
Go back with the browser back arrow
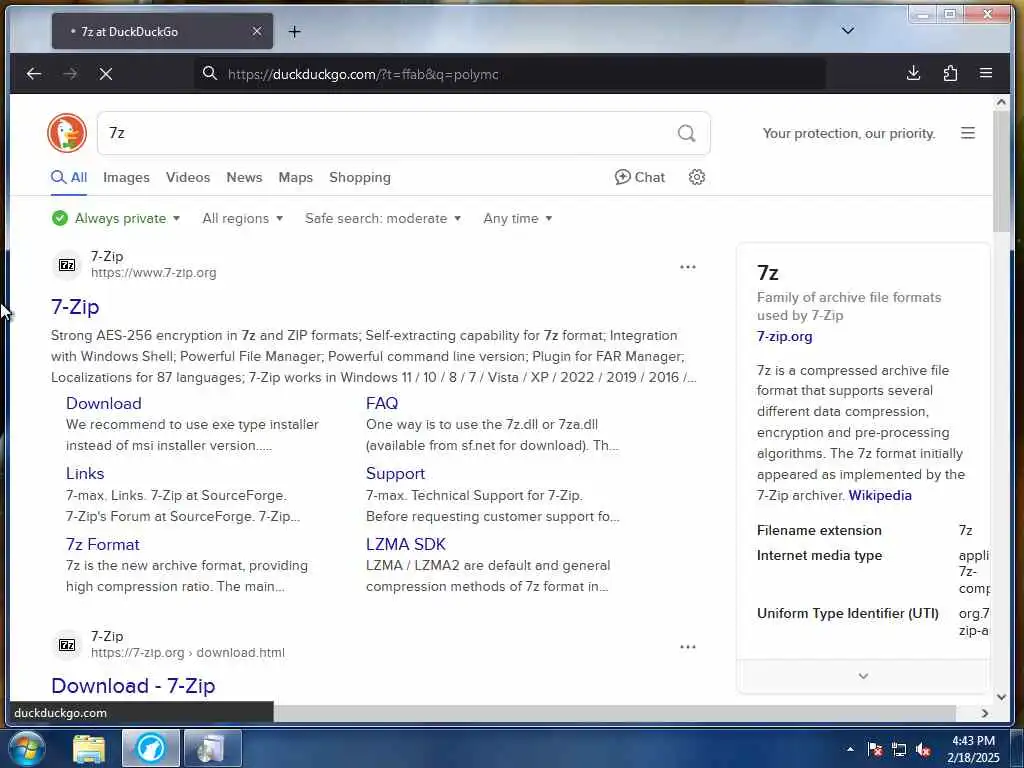click(x=34, y=74)
